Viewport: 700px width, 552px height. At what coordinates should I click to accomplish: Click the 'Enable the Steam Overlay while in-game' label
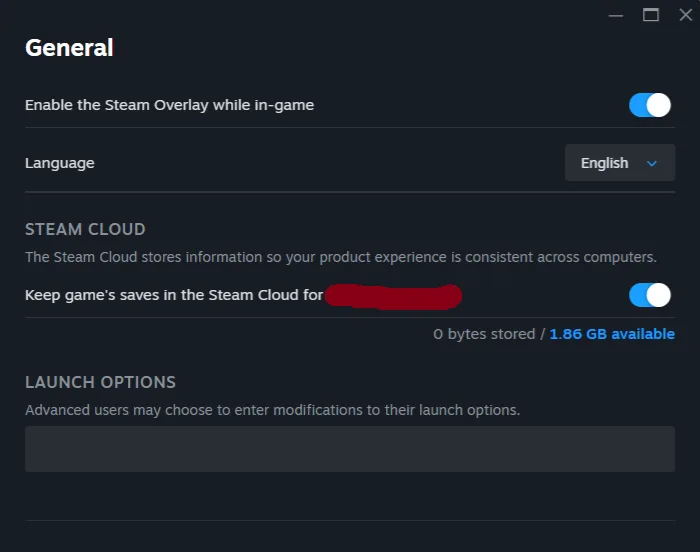(169, 105)
